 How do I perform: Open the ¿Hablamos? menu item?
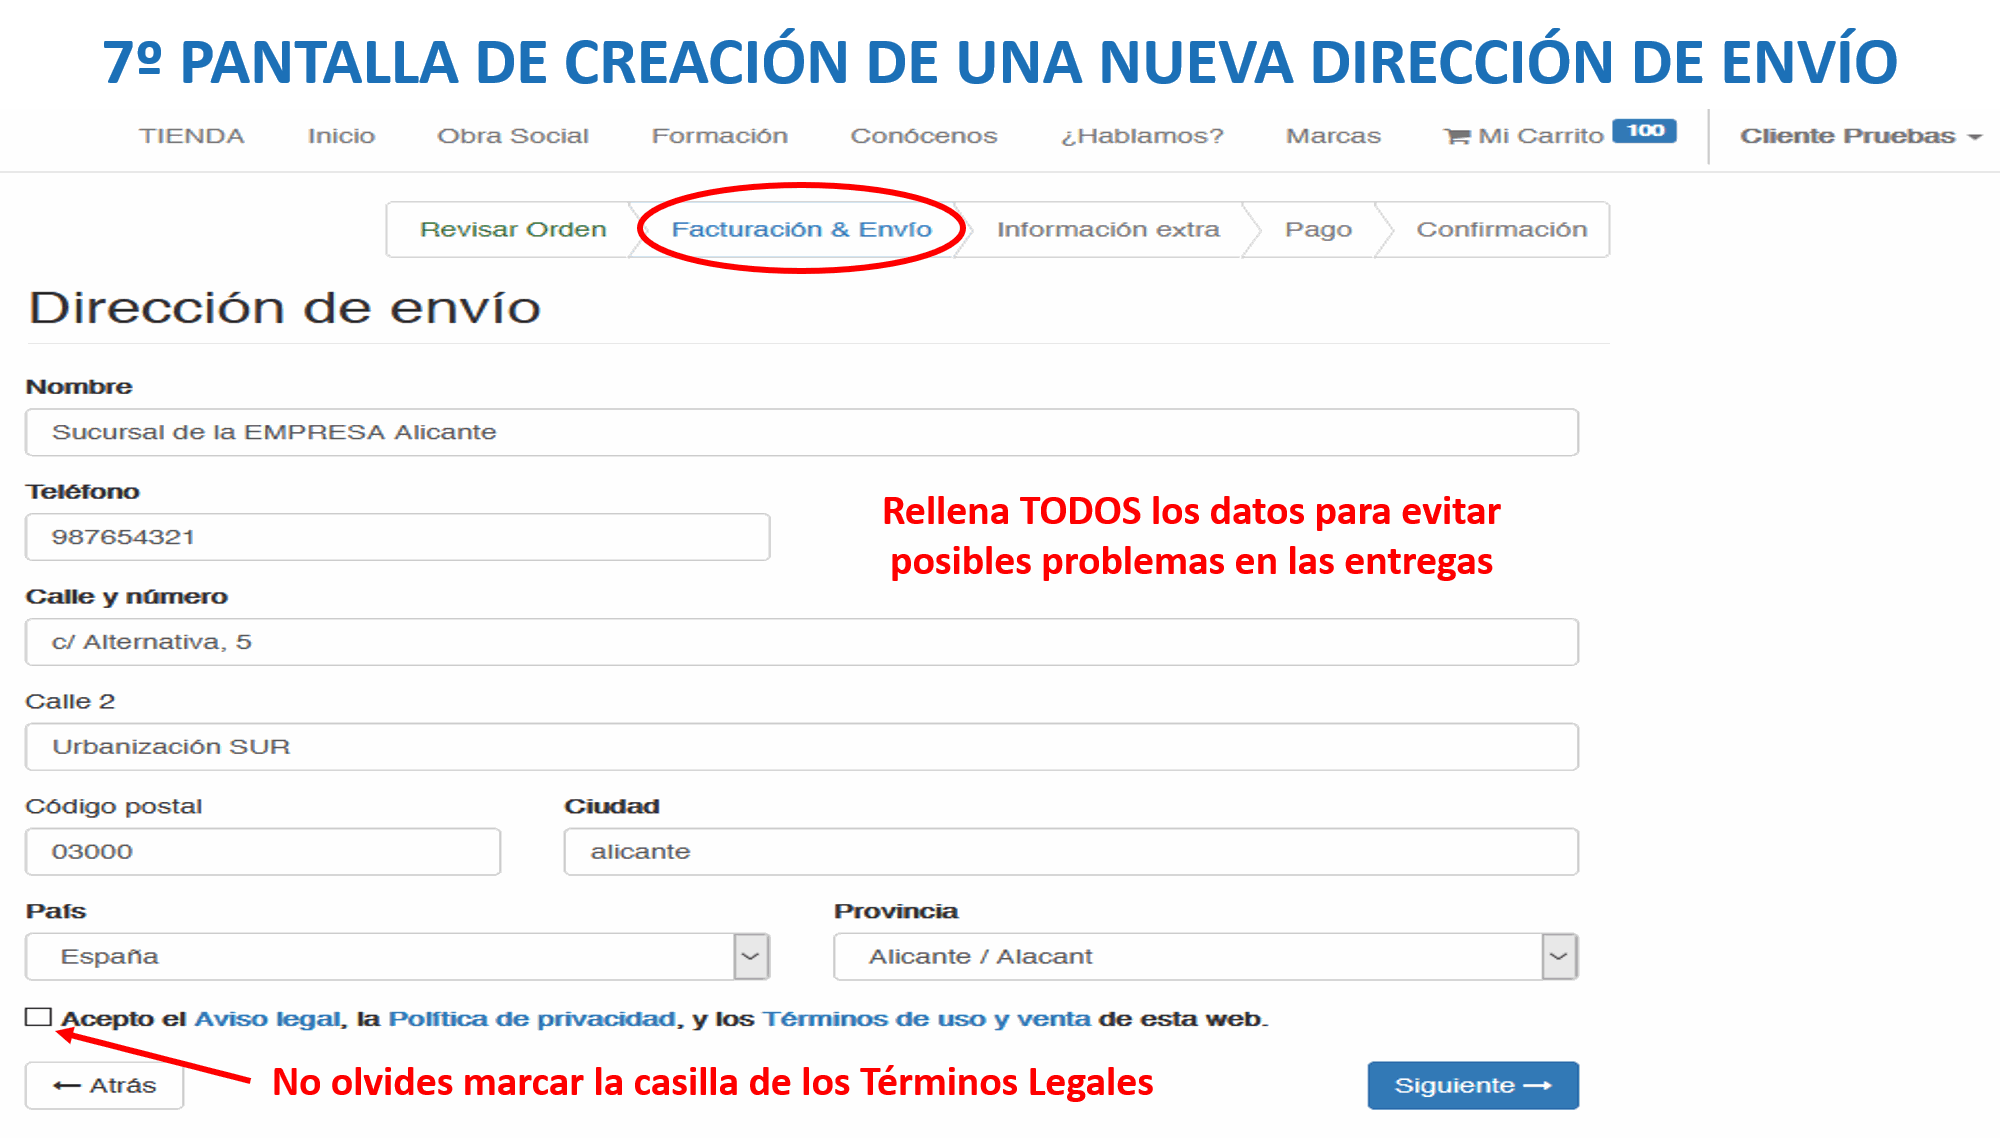(1142, 136)
